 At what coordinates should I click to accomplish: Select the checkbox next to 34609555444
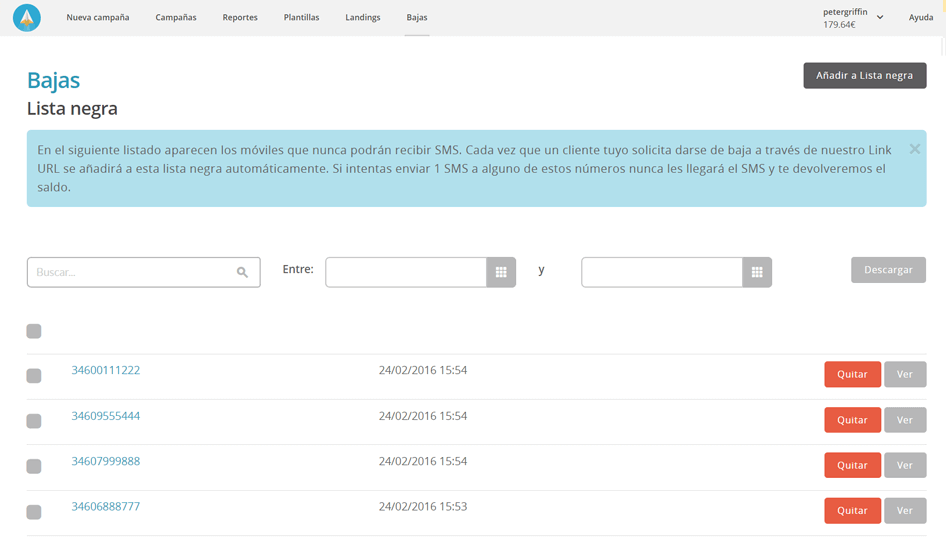(34, 421)
